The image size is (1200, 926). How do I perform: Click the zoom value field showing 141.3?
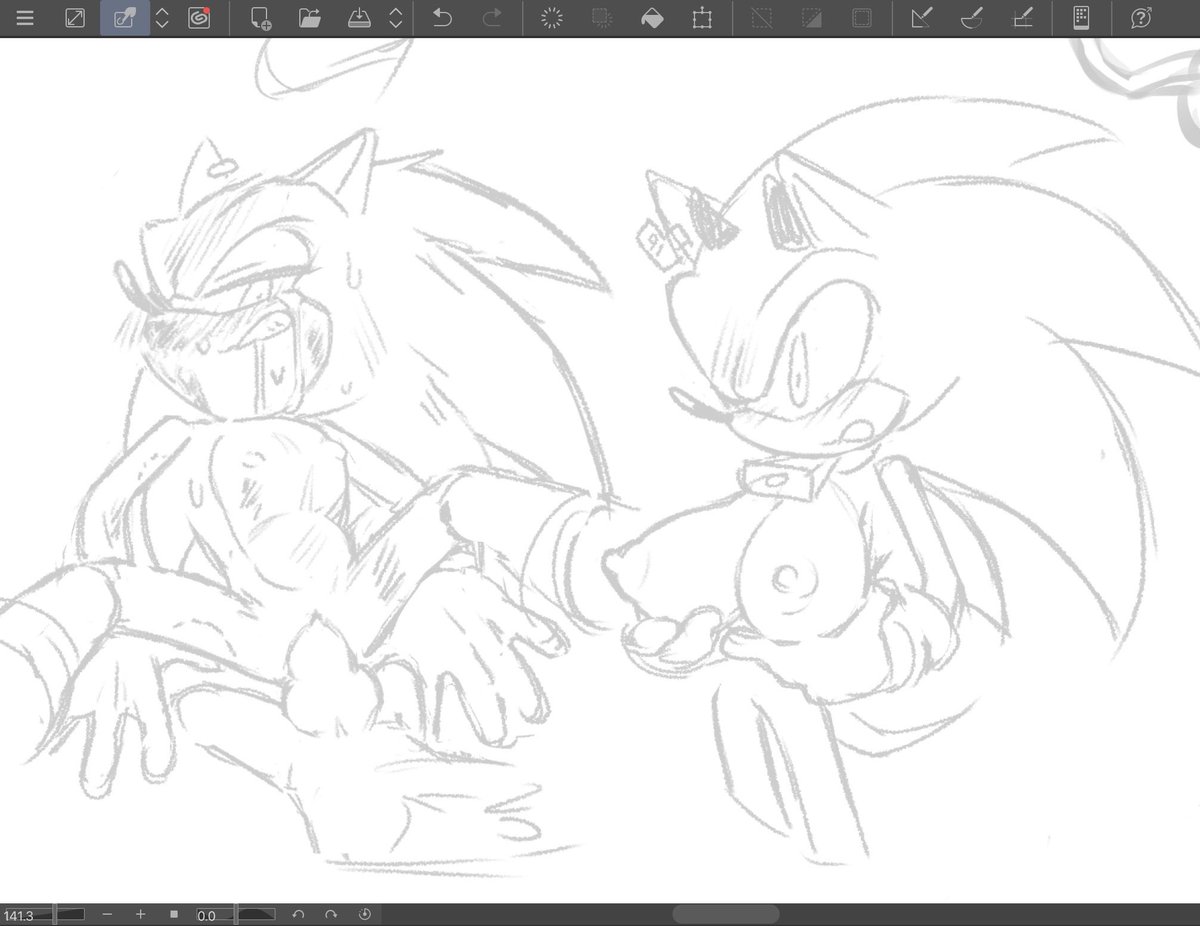(17, 915)
